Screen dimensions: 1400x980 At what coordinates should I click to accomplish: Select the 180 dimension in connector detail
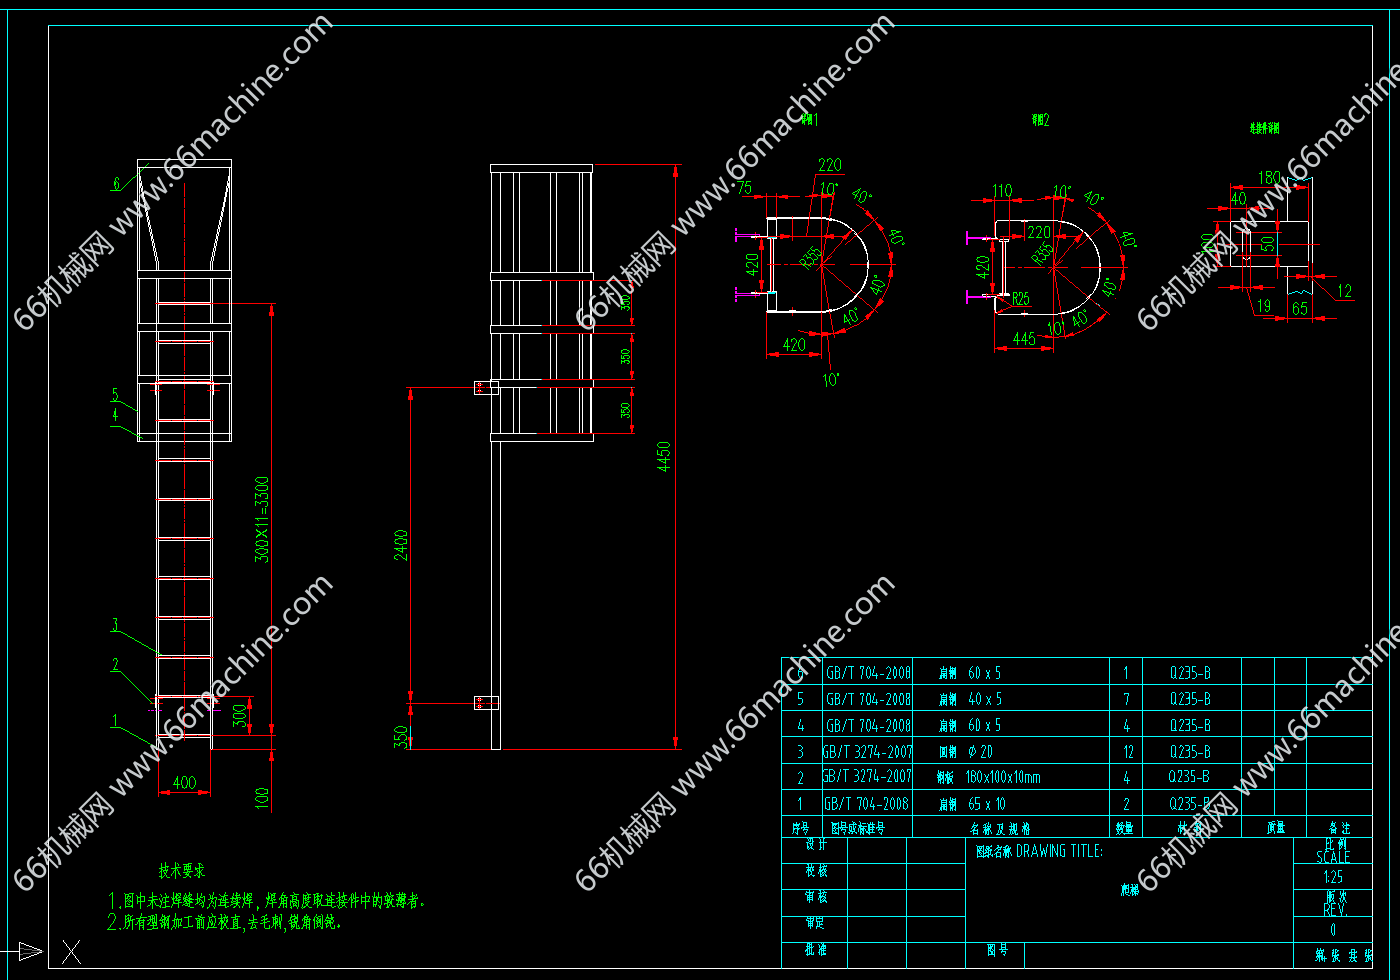[1268, 177]
